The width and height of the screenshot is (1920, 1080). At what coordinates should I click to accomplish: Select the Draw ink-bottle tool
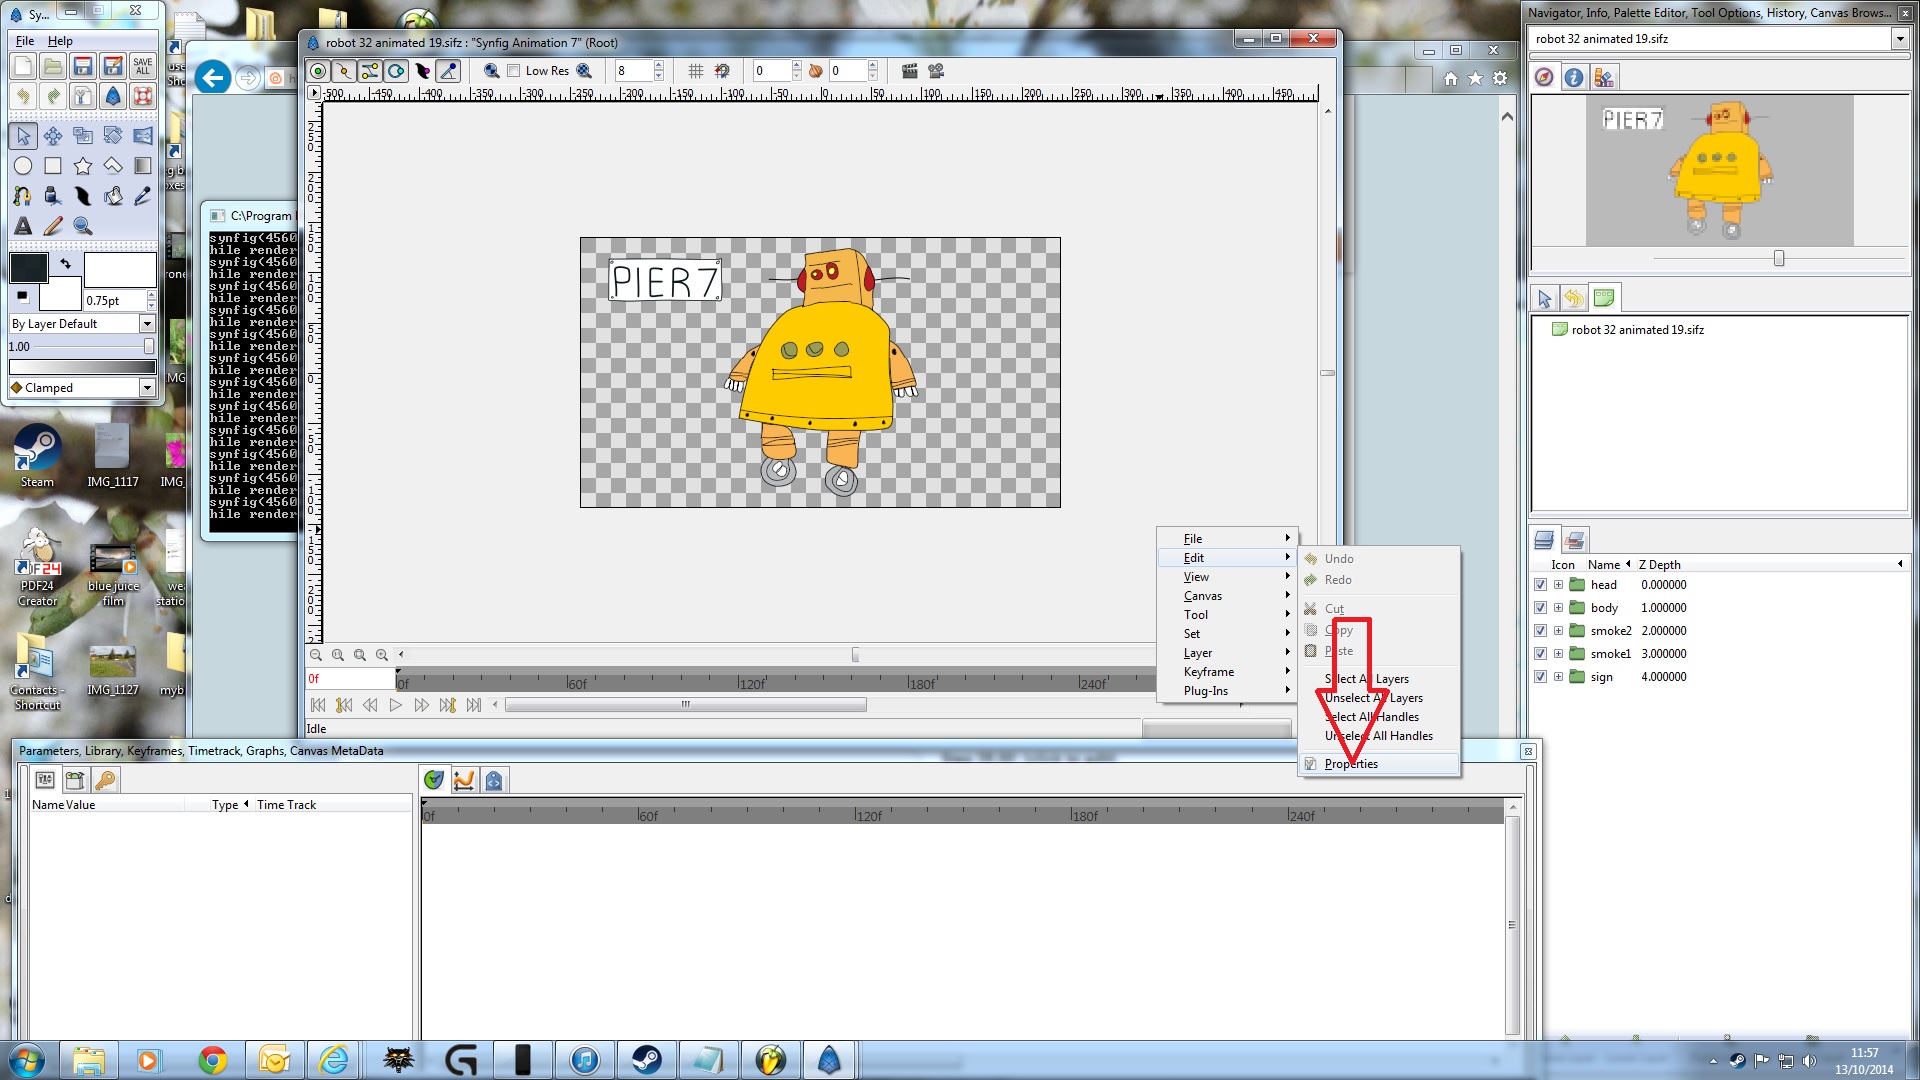tap(53, 196)
